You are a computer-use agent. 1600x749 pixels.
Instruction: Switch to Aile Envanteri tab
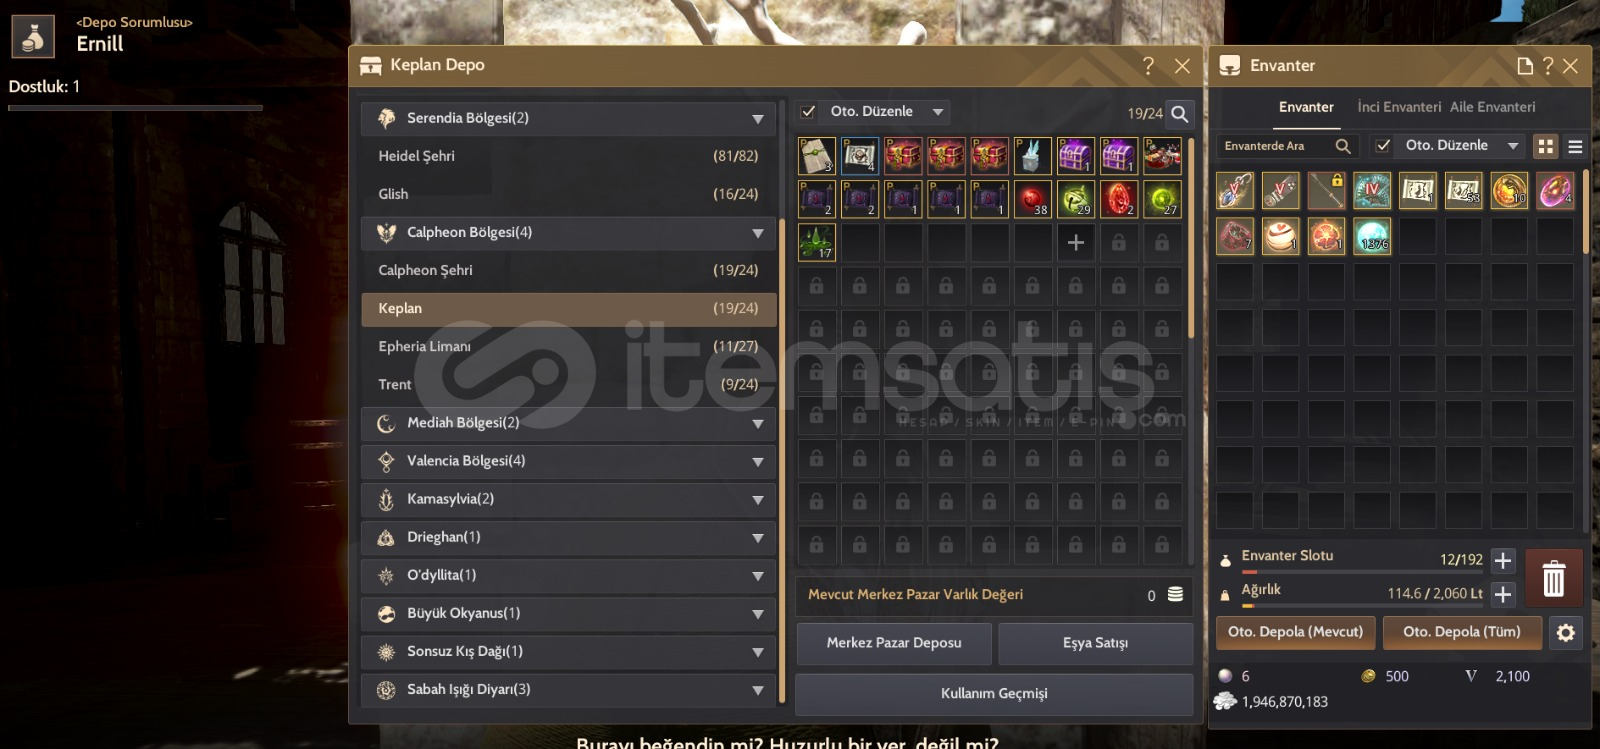[x=1492, y=107]
